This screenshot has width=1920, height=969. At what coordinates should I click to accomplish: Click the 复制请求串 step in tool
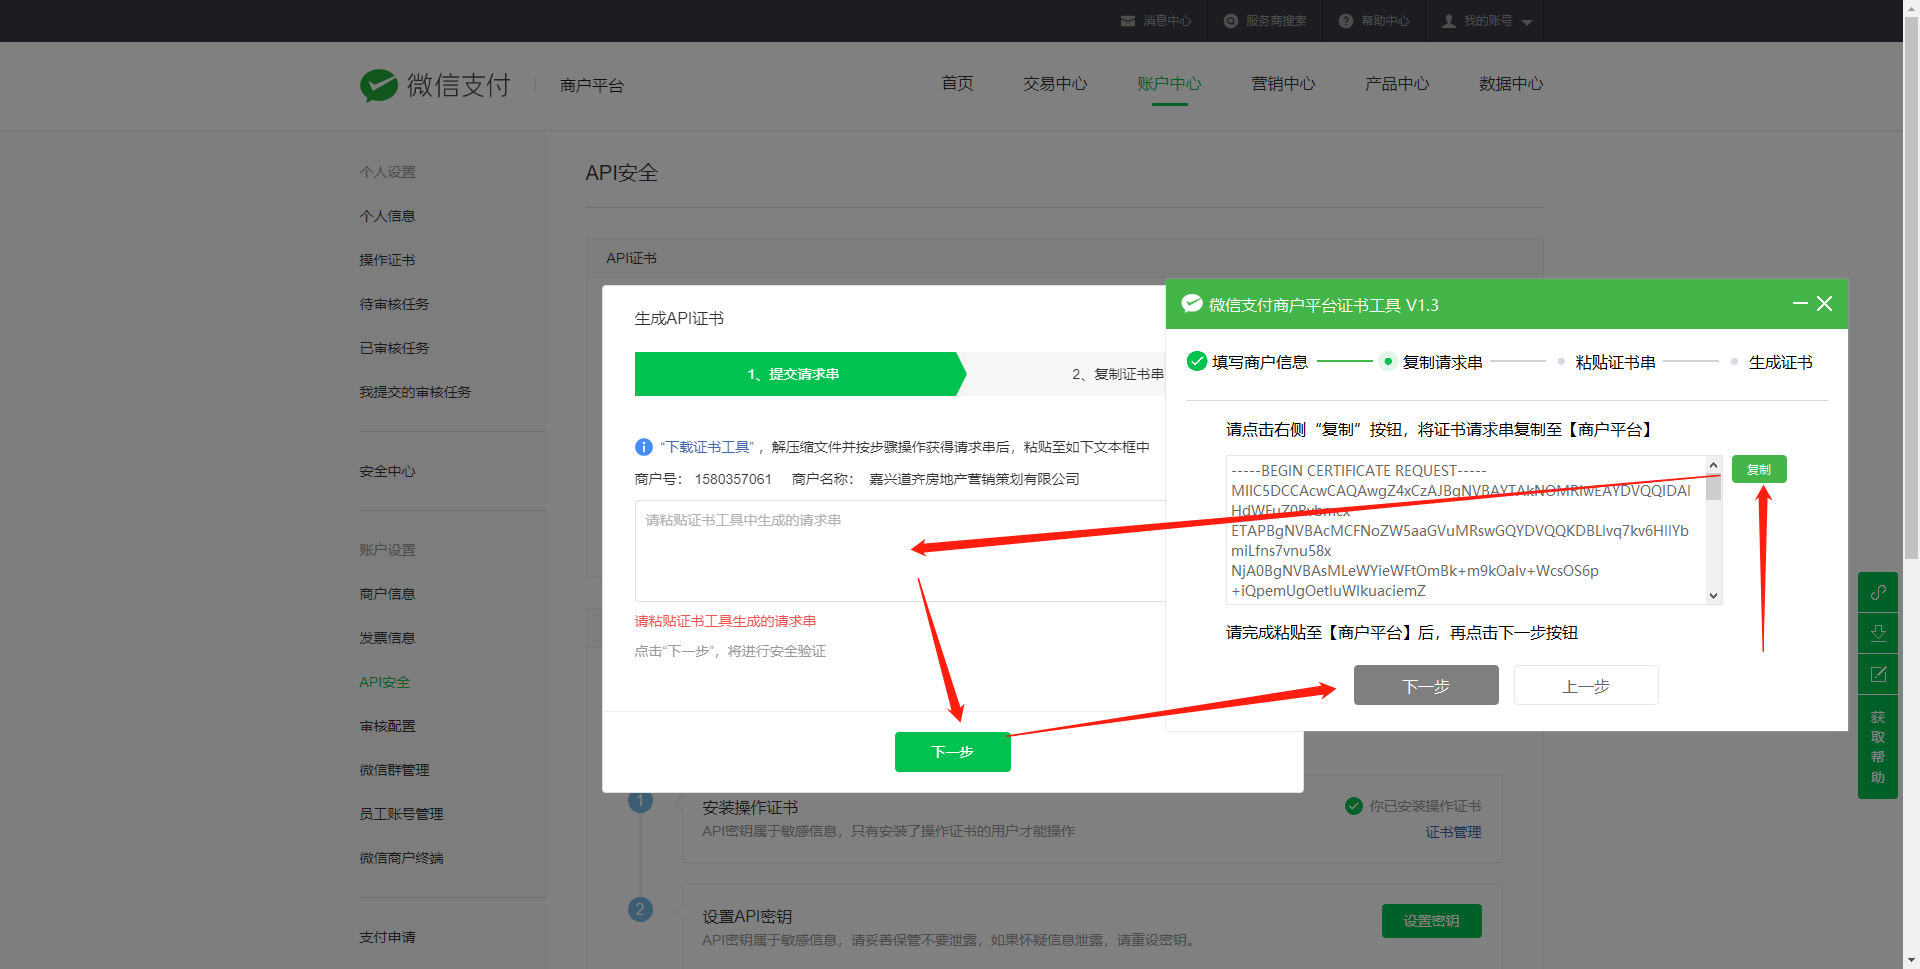click(1431, 362)
